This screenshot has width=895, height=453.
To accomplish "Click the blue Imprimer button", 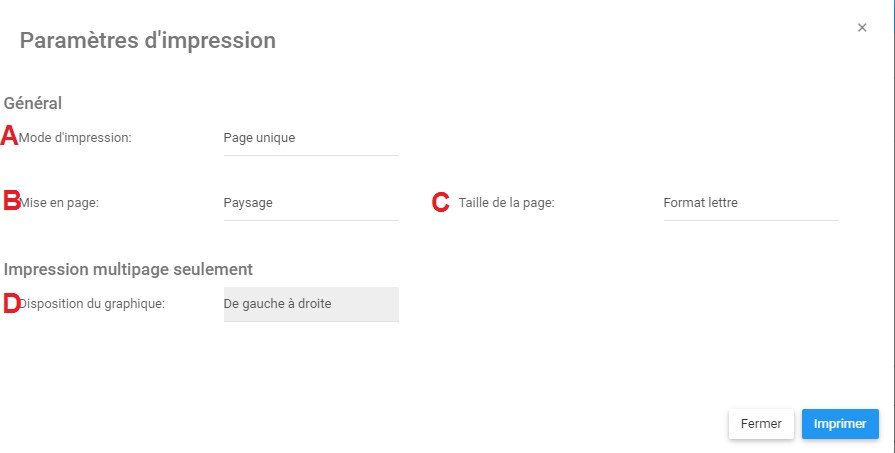I will pos(840,424).
